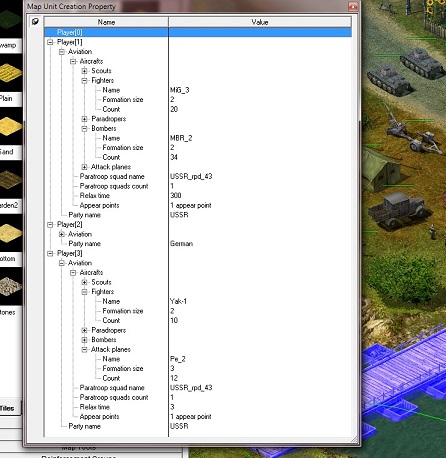Click bomber Count value 34
This screenshot has height=458, width=446.
coord(174,157)
